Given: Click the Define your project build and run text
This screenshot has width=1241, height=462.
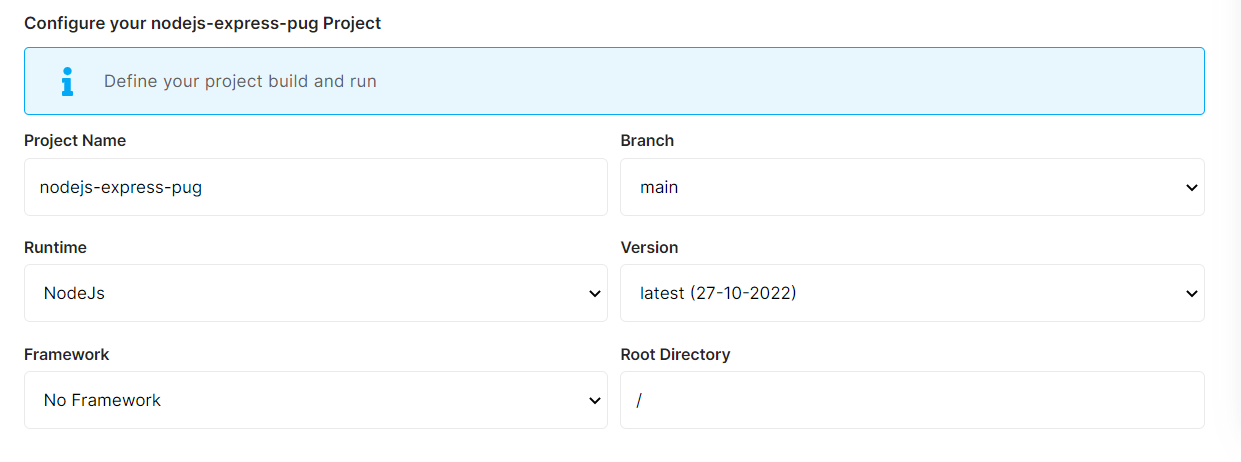Looking at the screenshot, I should click(240, 81).
